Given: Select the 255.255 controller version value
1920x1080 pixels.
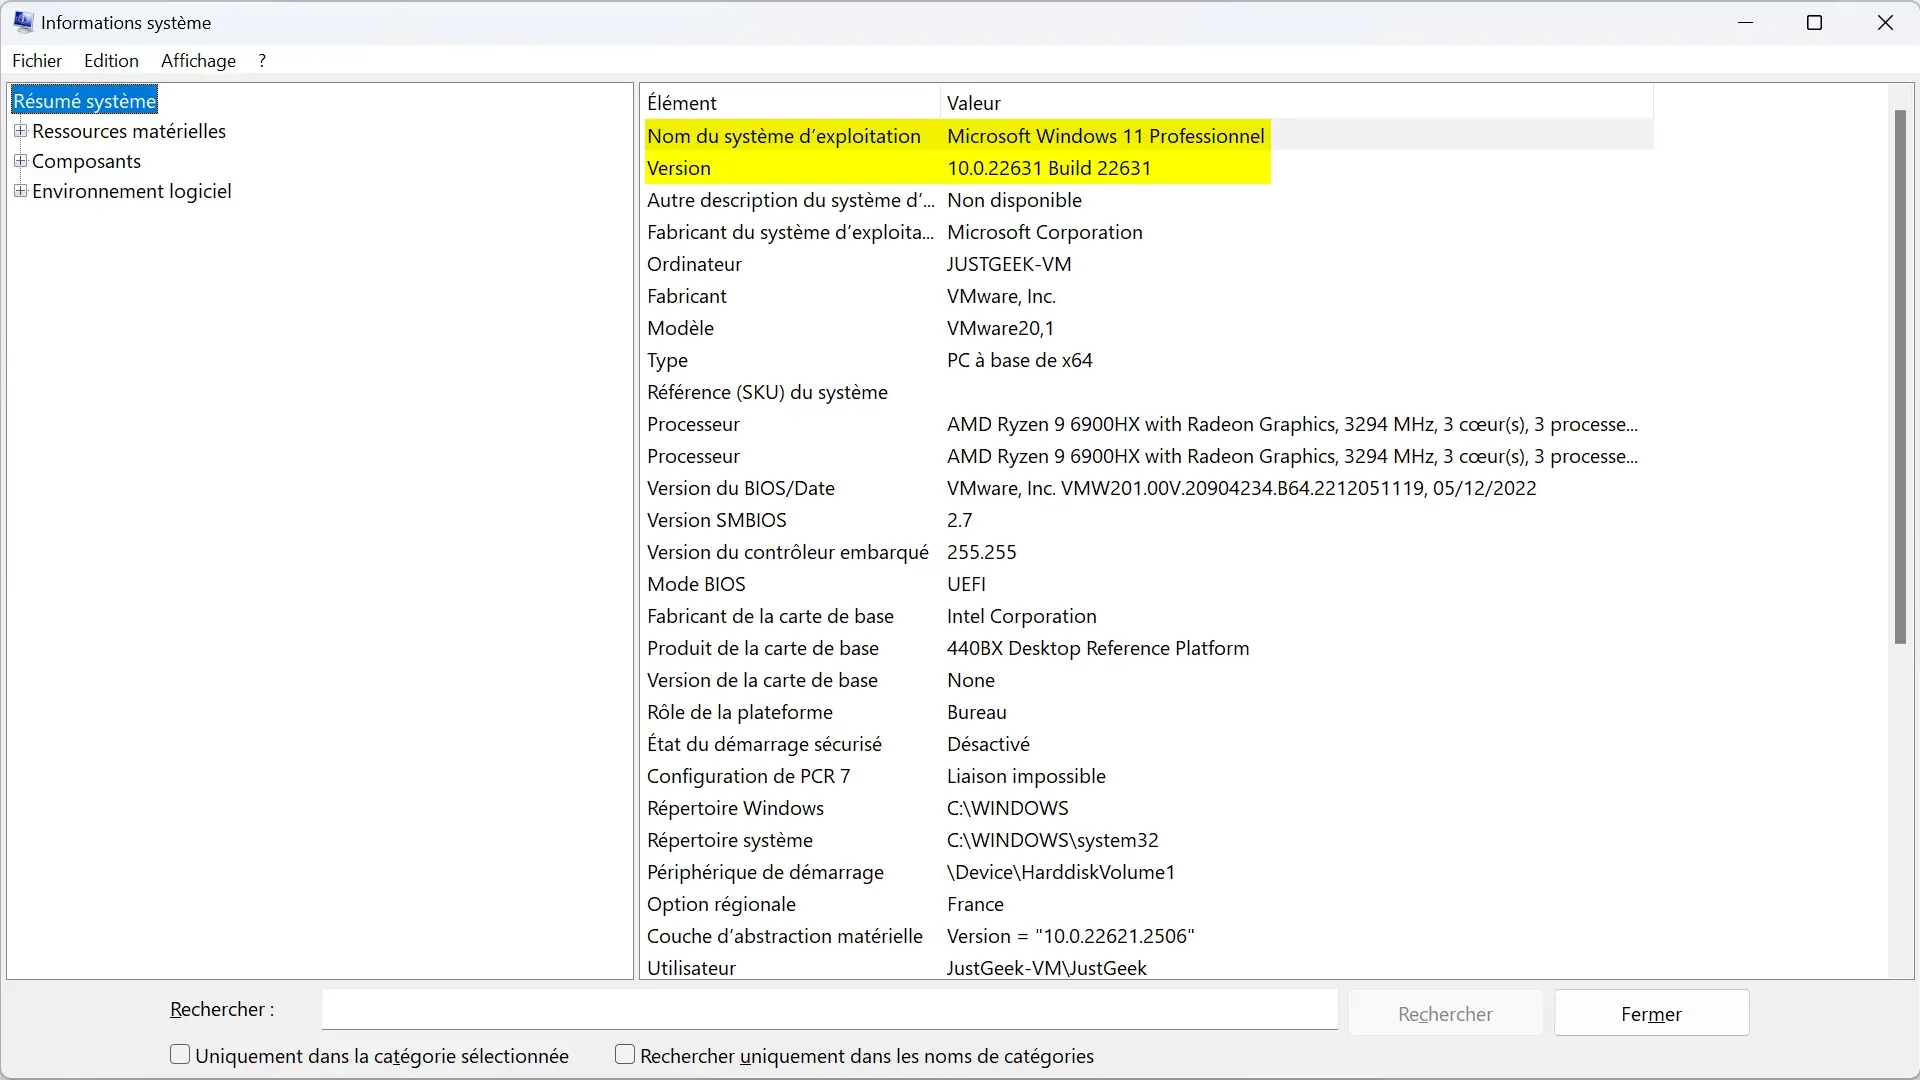Looking at the screenshot, I should (981, 552).
